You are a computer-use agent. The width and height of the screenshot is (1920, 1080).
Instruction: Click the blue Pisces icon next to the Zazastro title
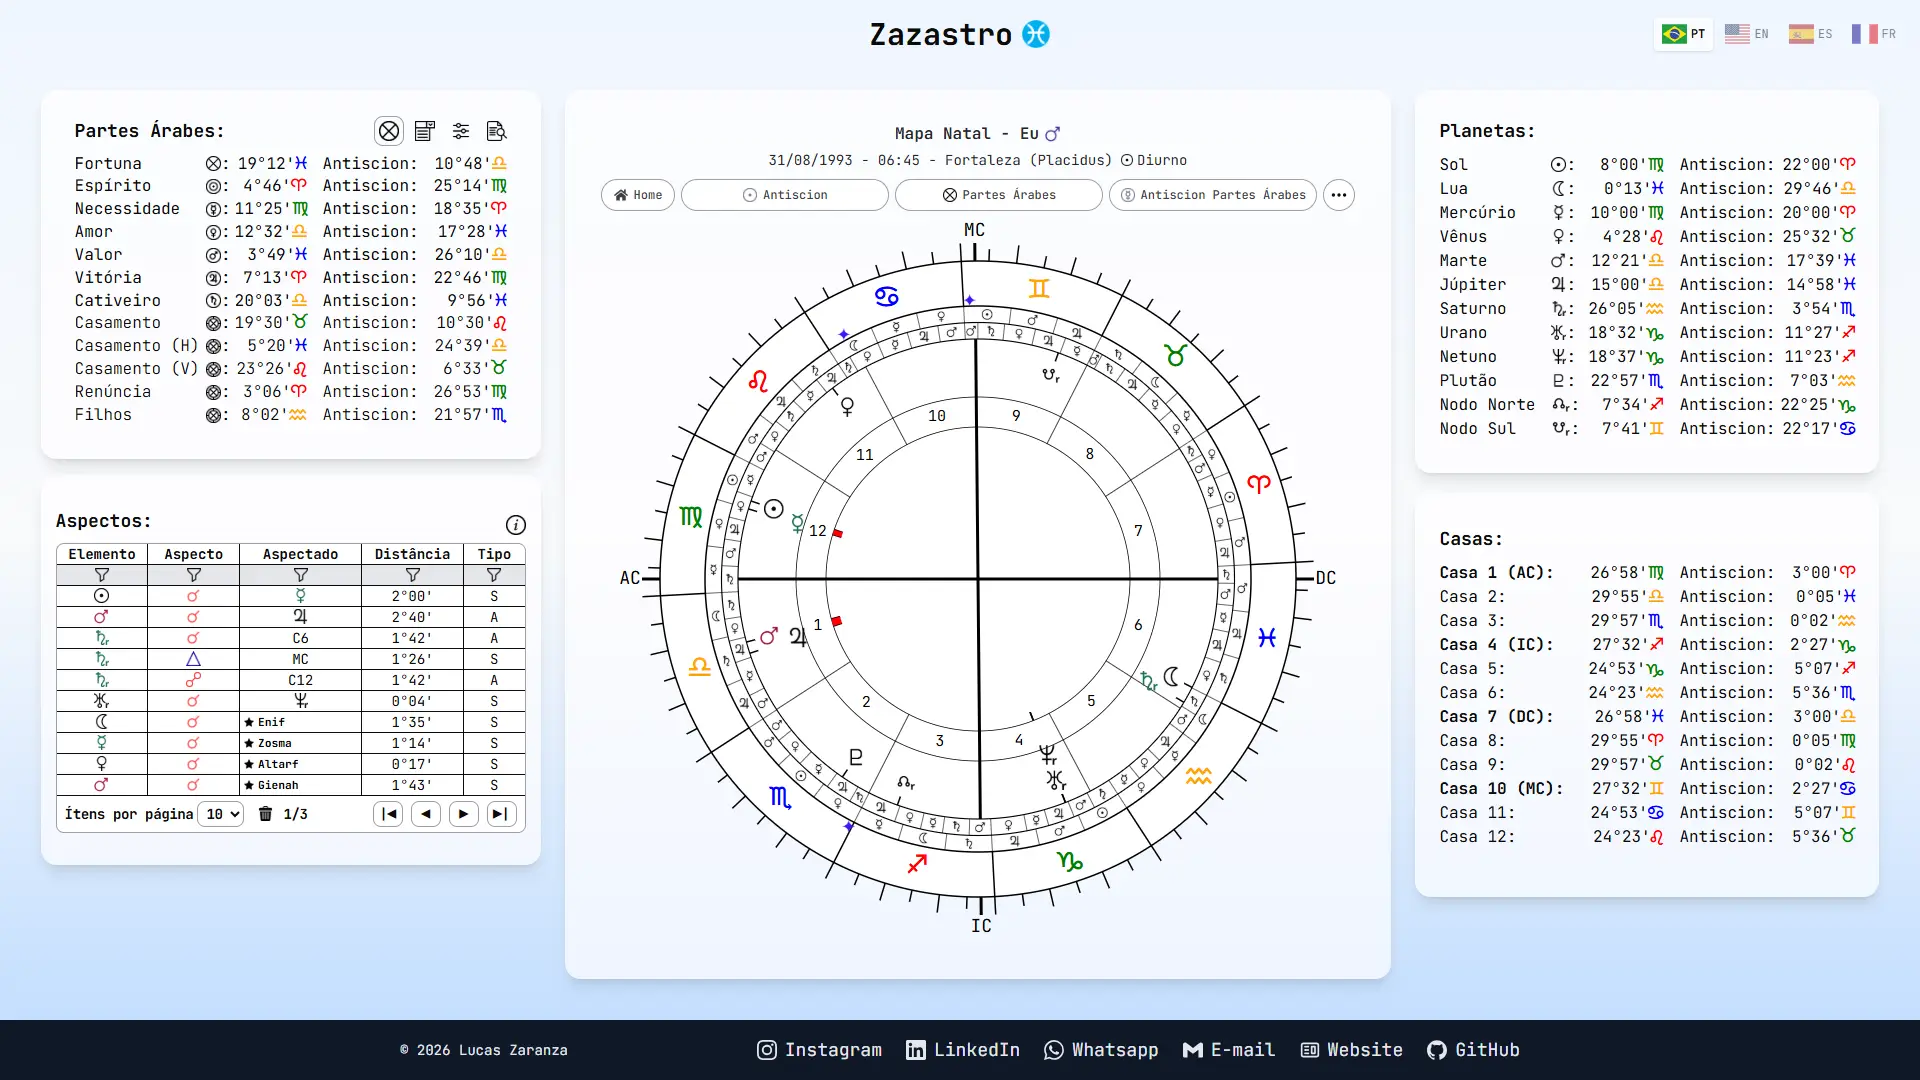1036,34
